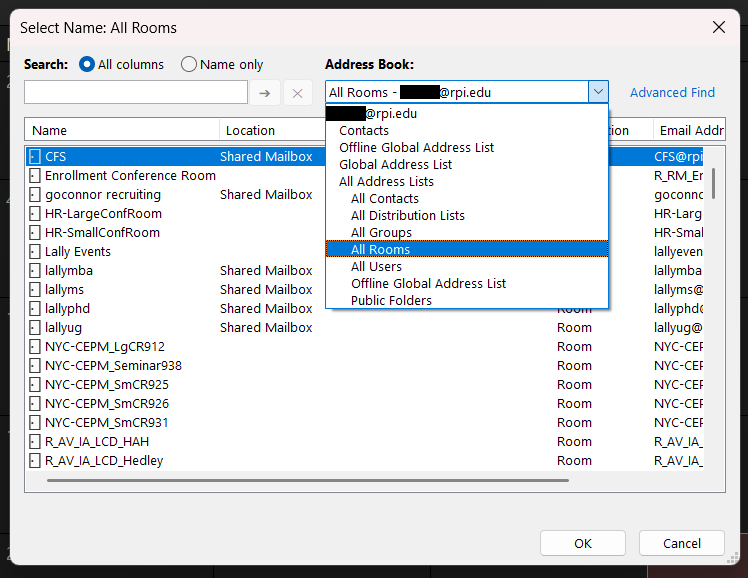Screen dimensions: 748x578
Task: Open the Advanced Find link
Action: (x=672, y=92)
